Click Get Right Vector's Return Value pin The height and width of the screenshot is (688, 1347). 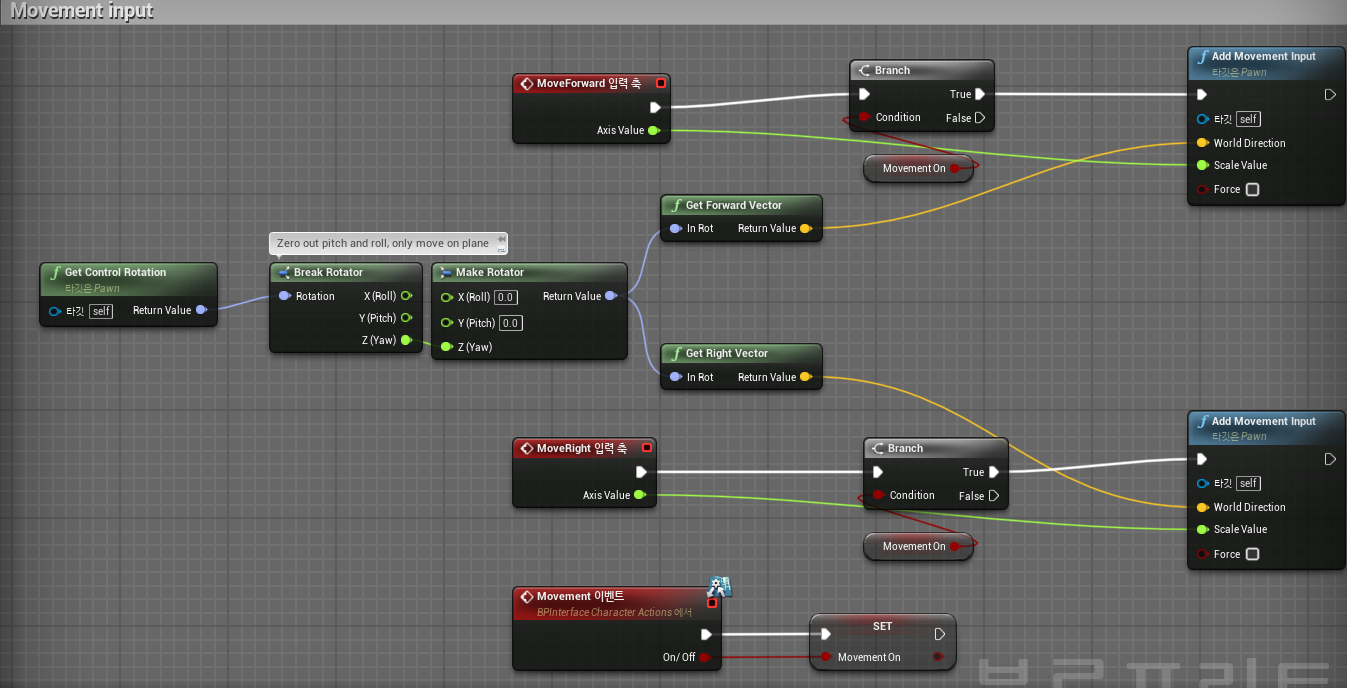(806, 377)
